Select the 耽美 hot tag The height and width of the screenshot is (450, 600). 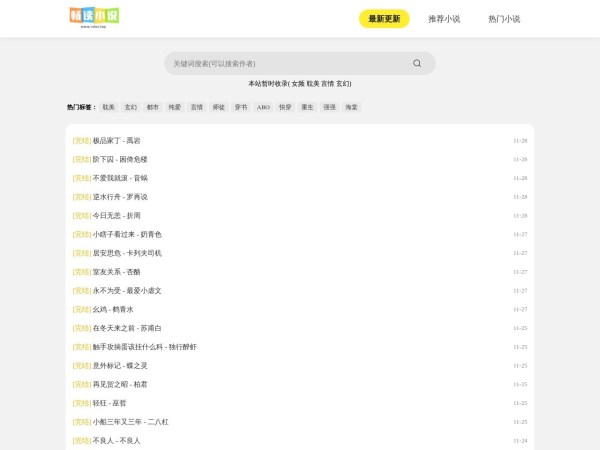pos(109,106)
